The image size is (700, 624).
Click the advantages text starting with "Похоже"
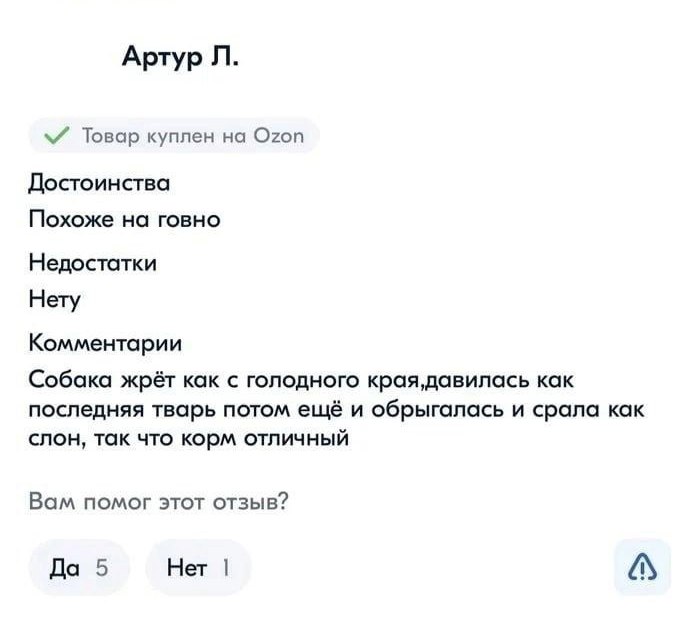point(123,217)
